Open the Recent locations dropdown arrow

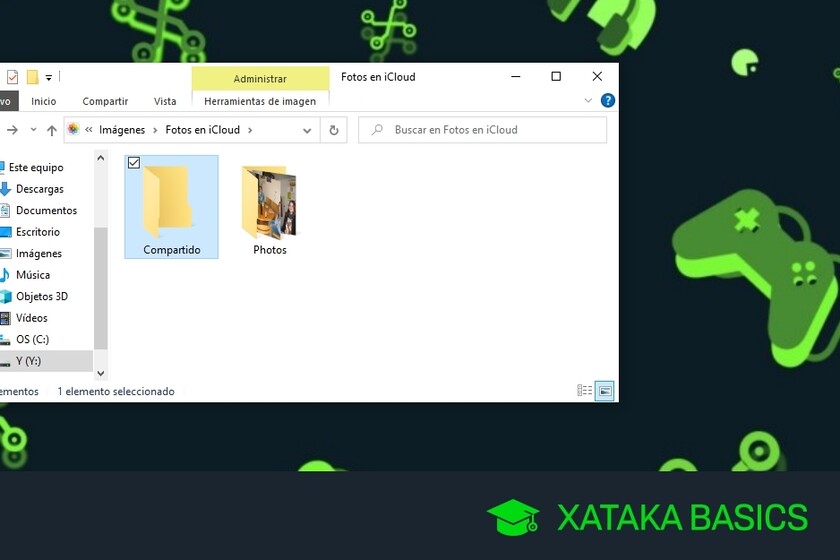point(33,130)
